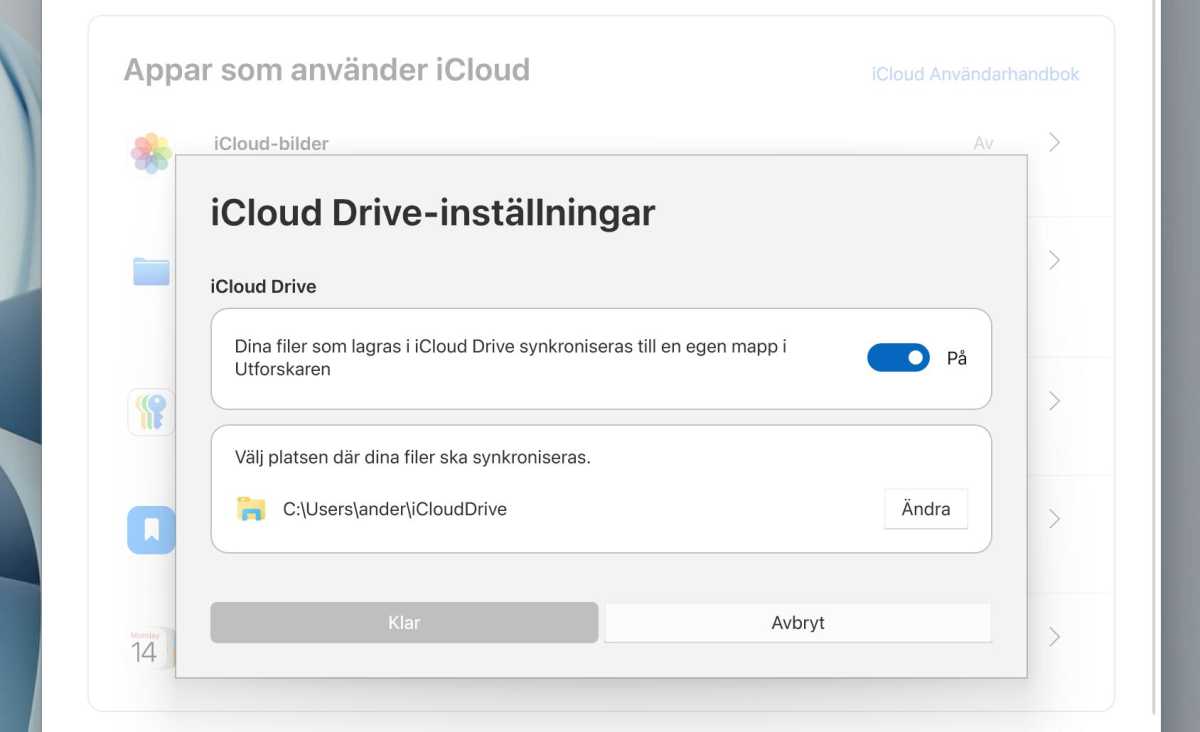Click the Av status label for iCloud-bilder
Image resolution: width=1200 pixels, height=732 pixels.
pyautogui.click(x=983, y=143)
